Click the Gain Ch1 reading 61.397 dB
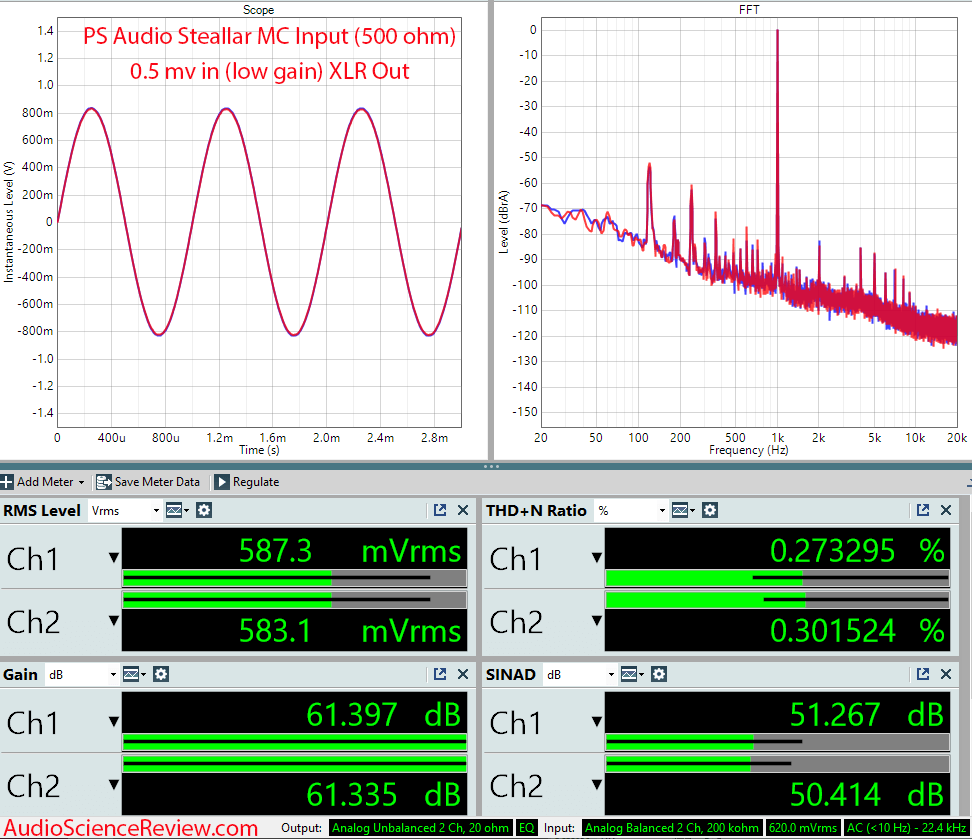The height and width of the screenshot is (839, 972). coord(384,714)
